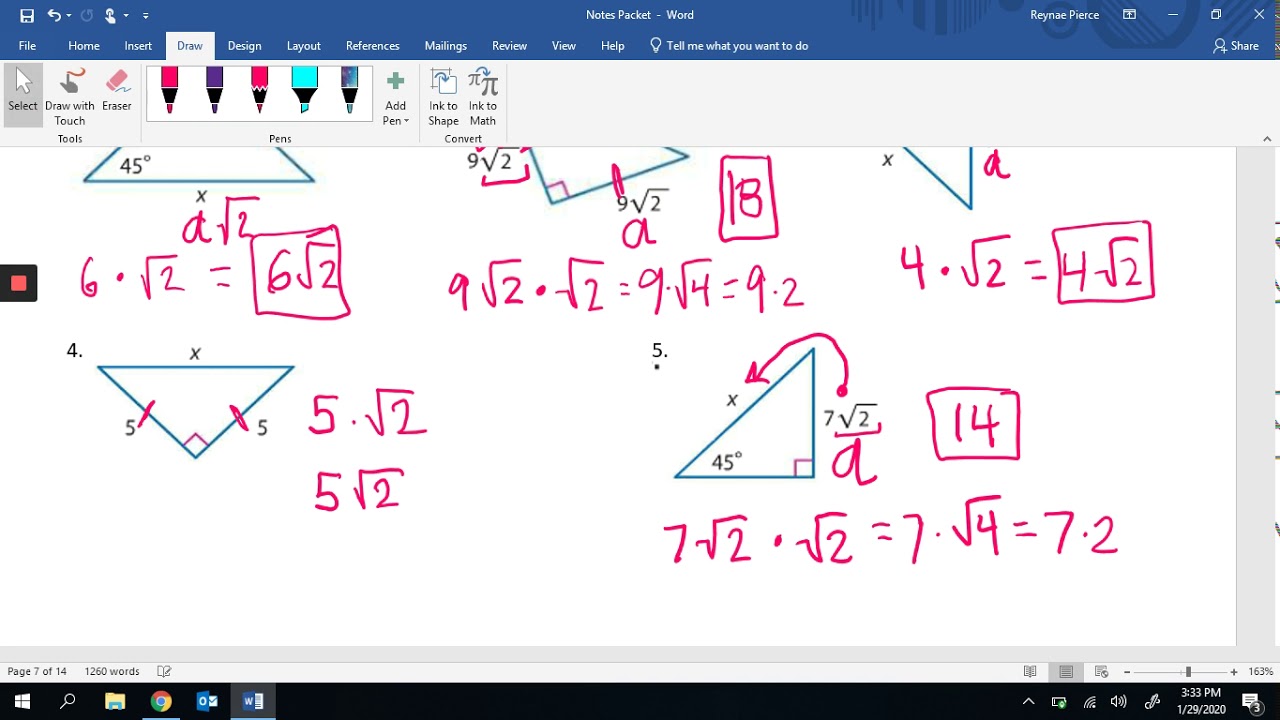
Task: Select the pink pencil with jagged tip
Action: coord(259,90)
